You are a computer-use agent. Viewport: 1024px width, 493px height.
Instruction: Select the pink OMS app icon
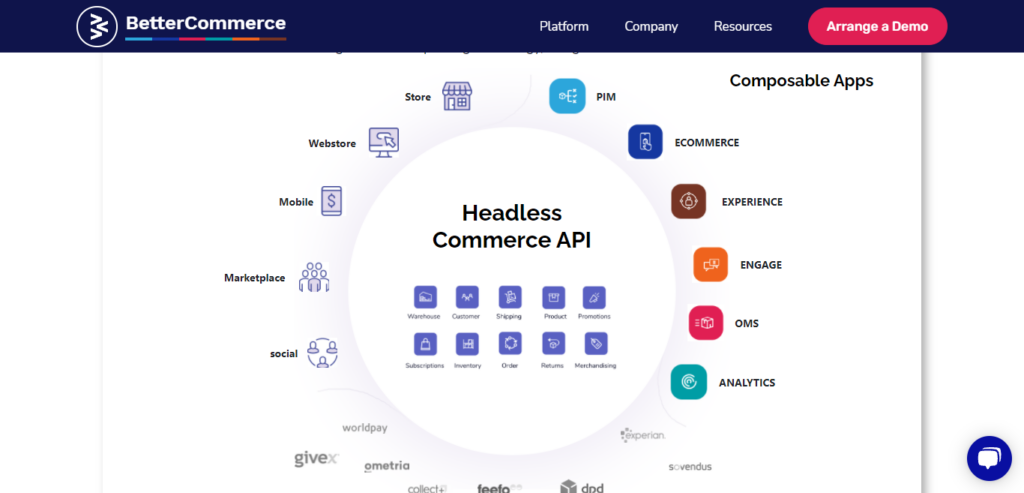coord(706,323)
